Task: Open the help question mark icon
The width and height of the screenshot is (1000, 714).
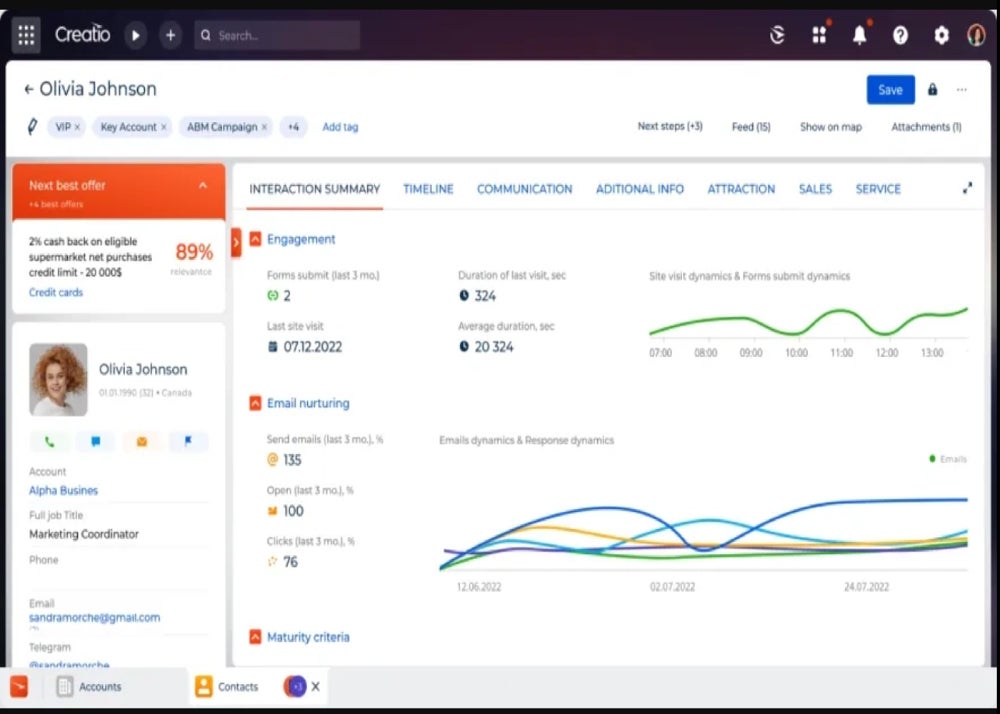Action: pyautogui.click(x=901, y=36)
